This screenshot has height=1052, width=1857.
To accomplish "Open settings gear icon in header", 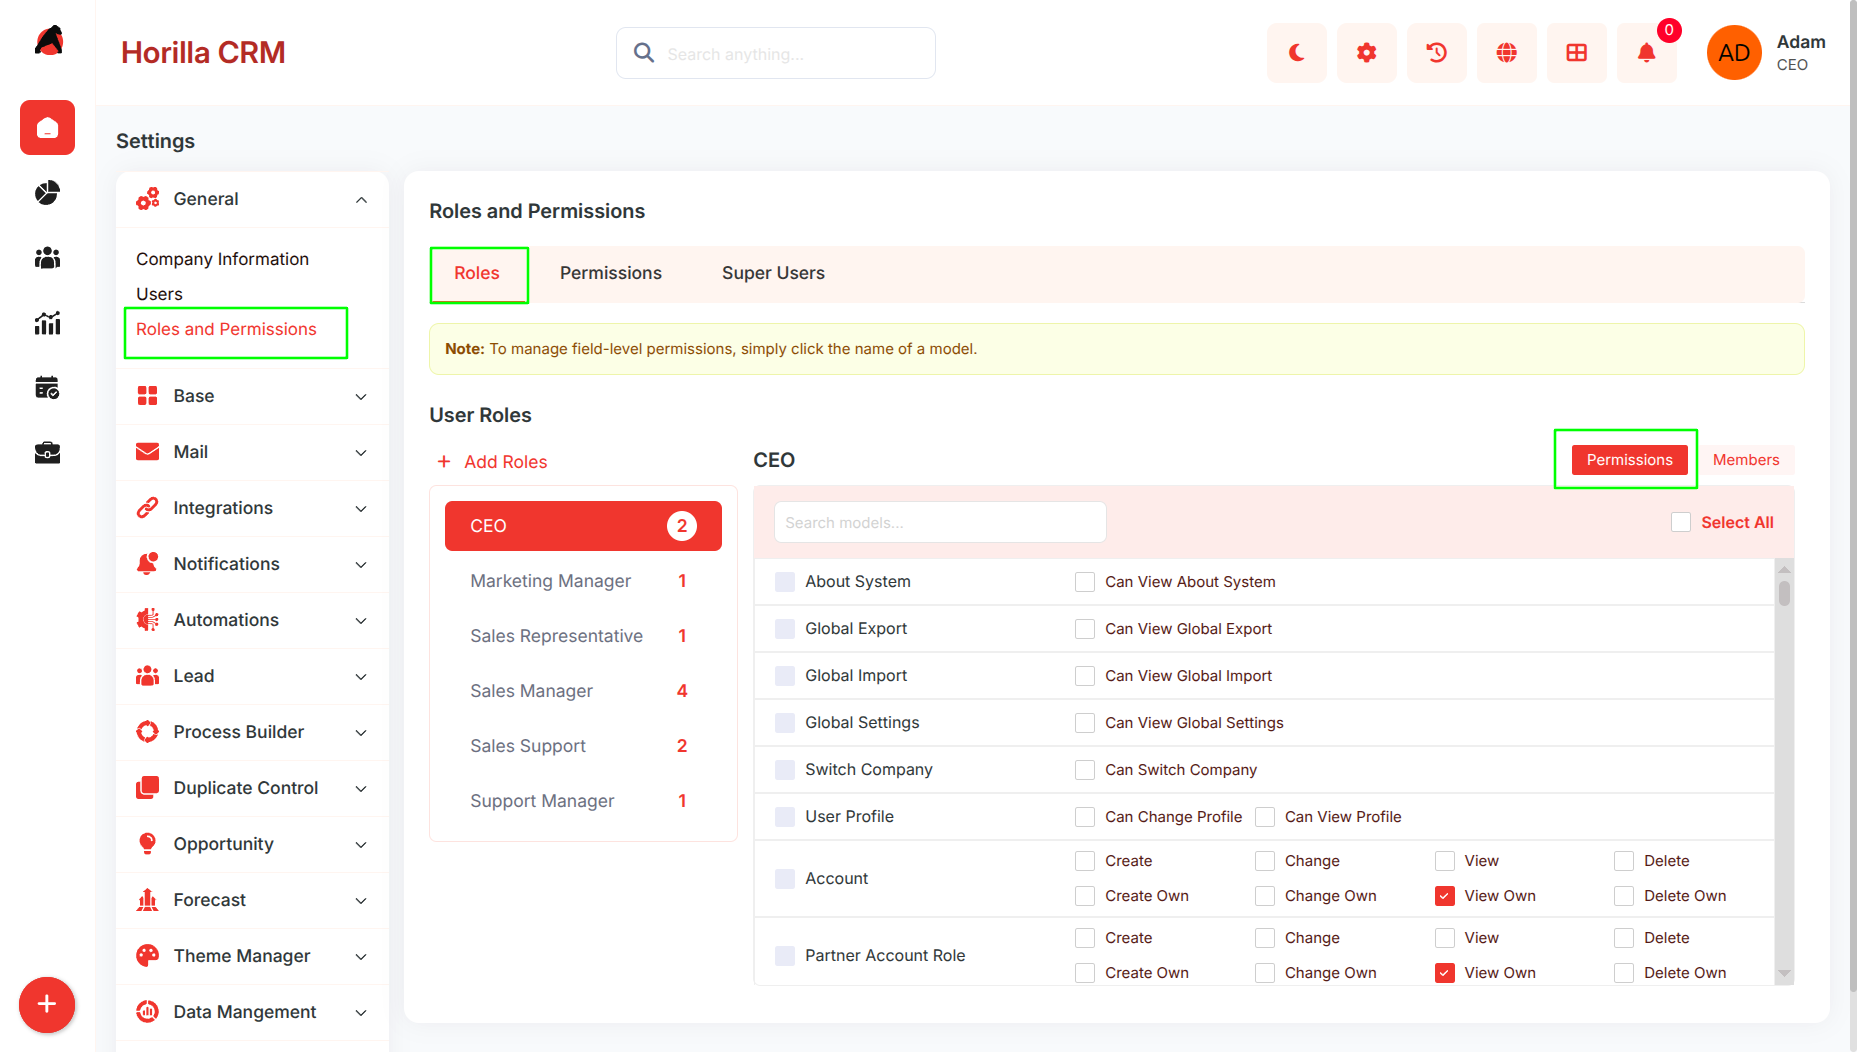I will coord(1366,53).
